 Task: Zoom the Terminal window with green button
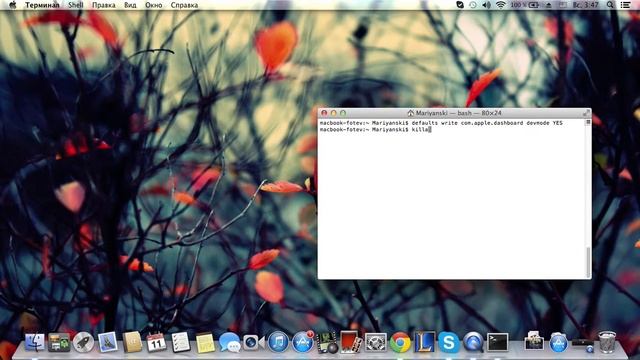click(x=343, y=113)
